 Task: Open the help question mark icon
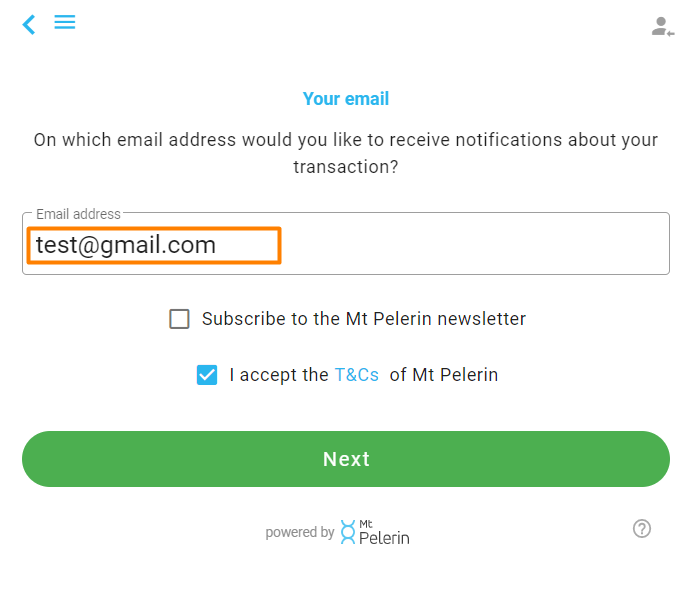[642, 528]
